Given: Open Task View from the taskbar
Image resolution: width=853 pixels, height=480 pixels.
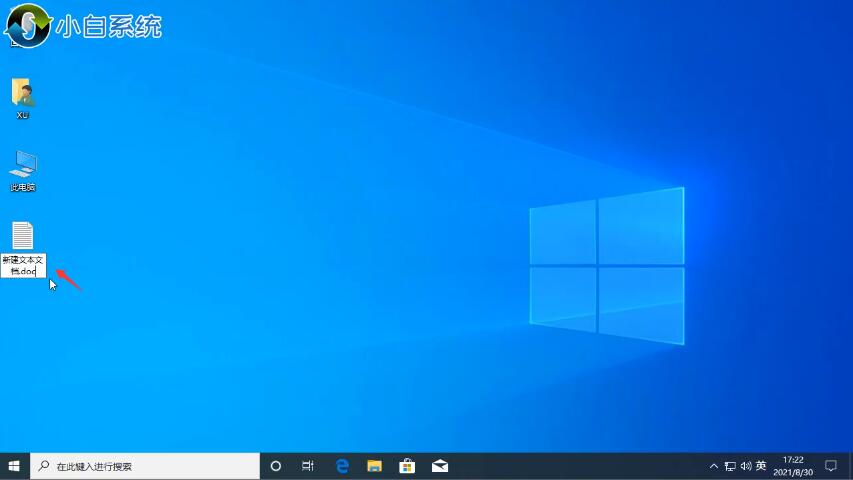Looking at the screenshot, I should pyautogui.click(x=308, y=466).
